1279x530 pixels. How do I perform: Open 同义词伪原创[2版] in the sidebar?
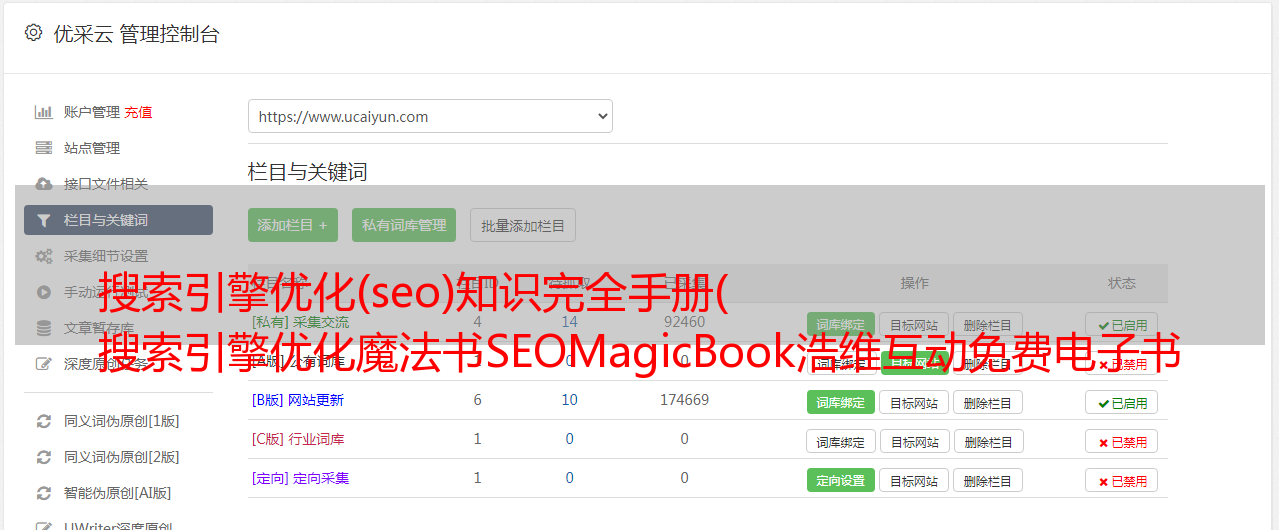pos(122,457)
